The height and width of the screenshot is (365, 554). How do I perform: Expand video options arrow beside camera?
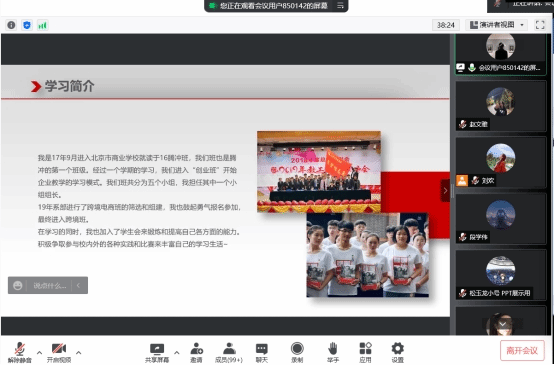(78, 352)
